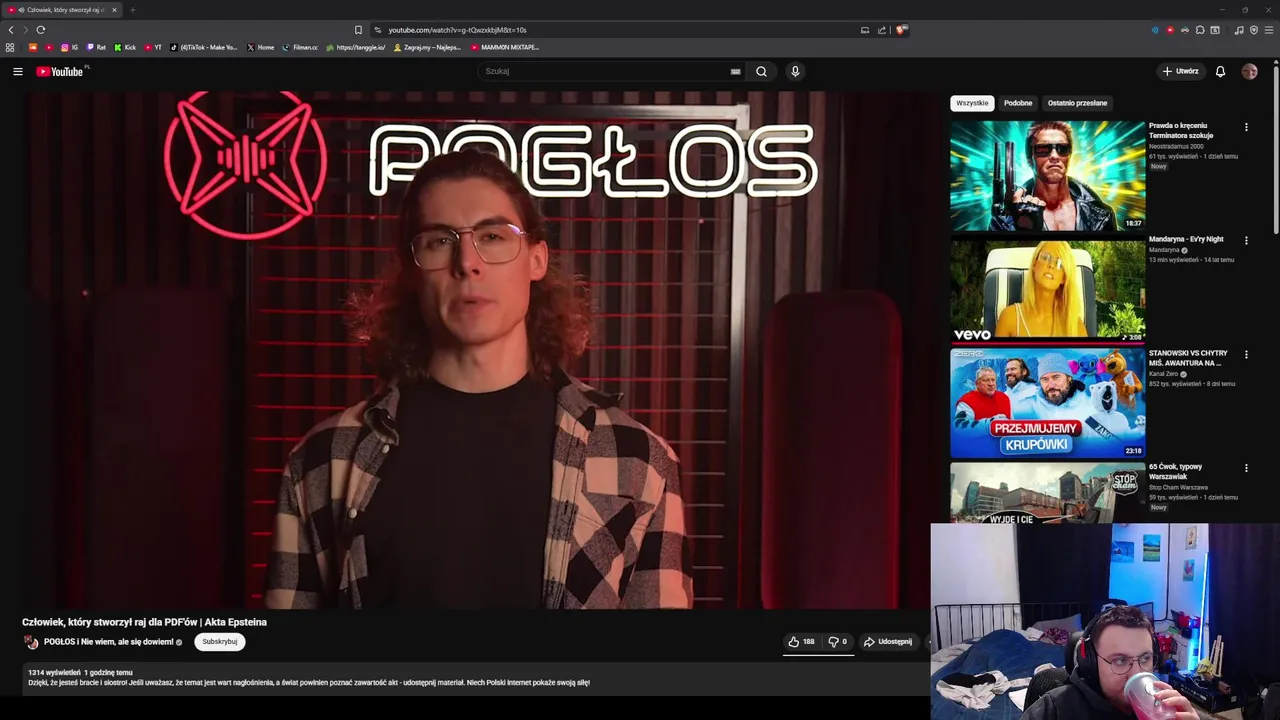The width and height of the screenshot is (1280, 720).
Task: Open more options for Mandaryna - Ev'ry Night
Action: tap(1246, 240)
